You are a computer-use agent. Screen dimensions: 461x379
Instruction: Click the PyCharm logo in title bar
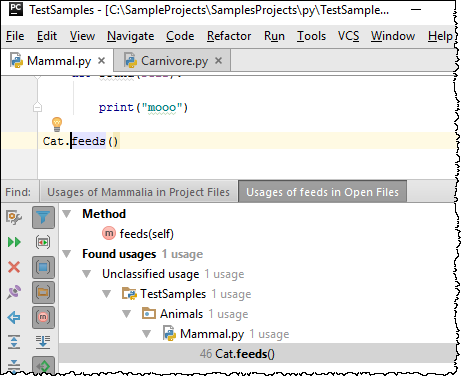click(15, 8)
